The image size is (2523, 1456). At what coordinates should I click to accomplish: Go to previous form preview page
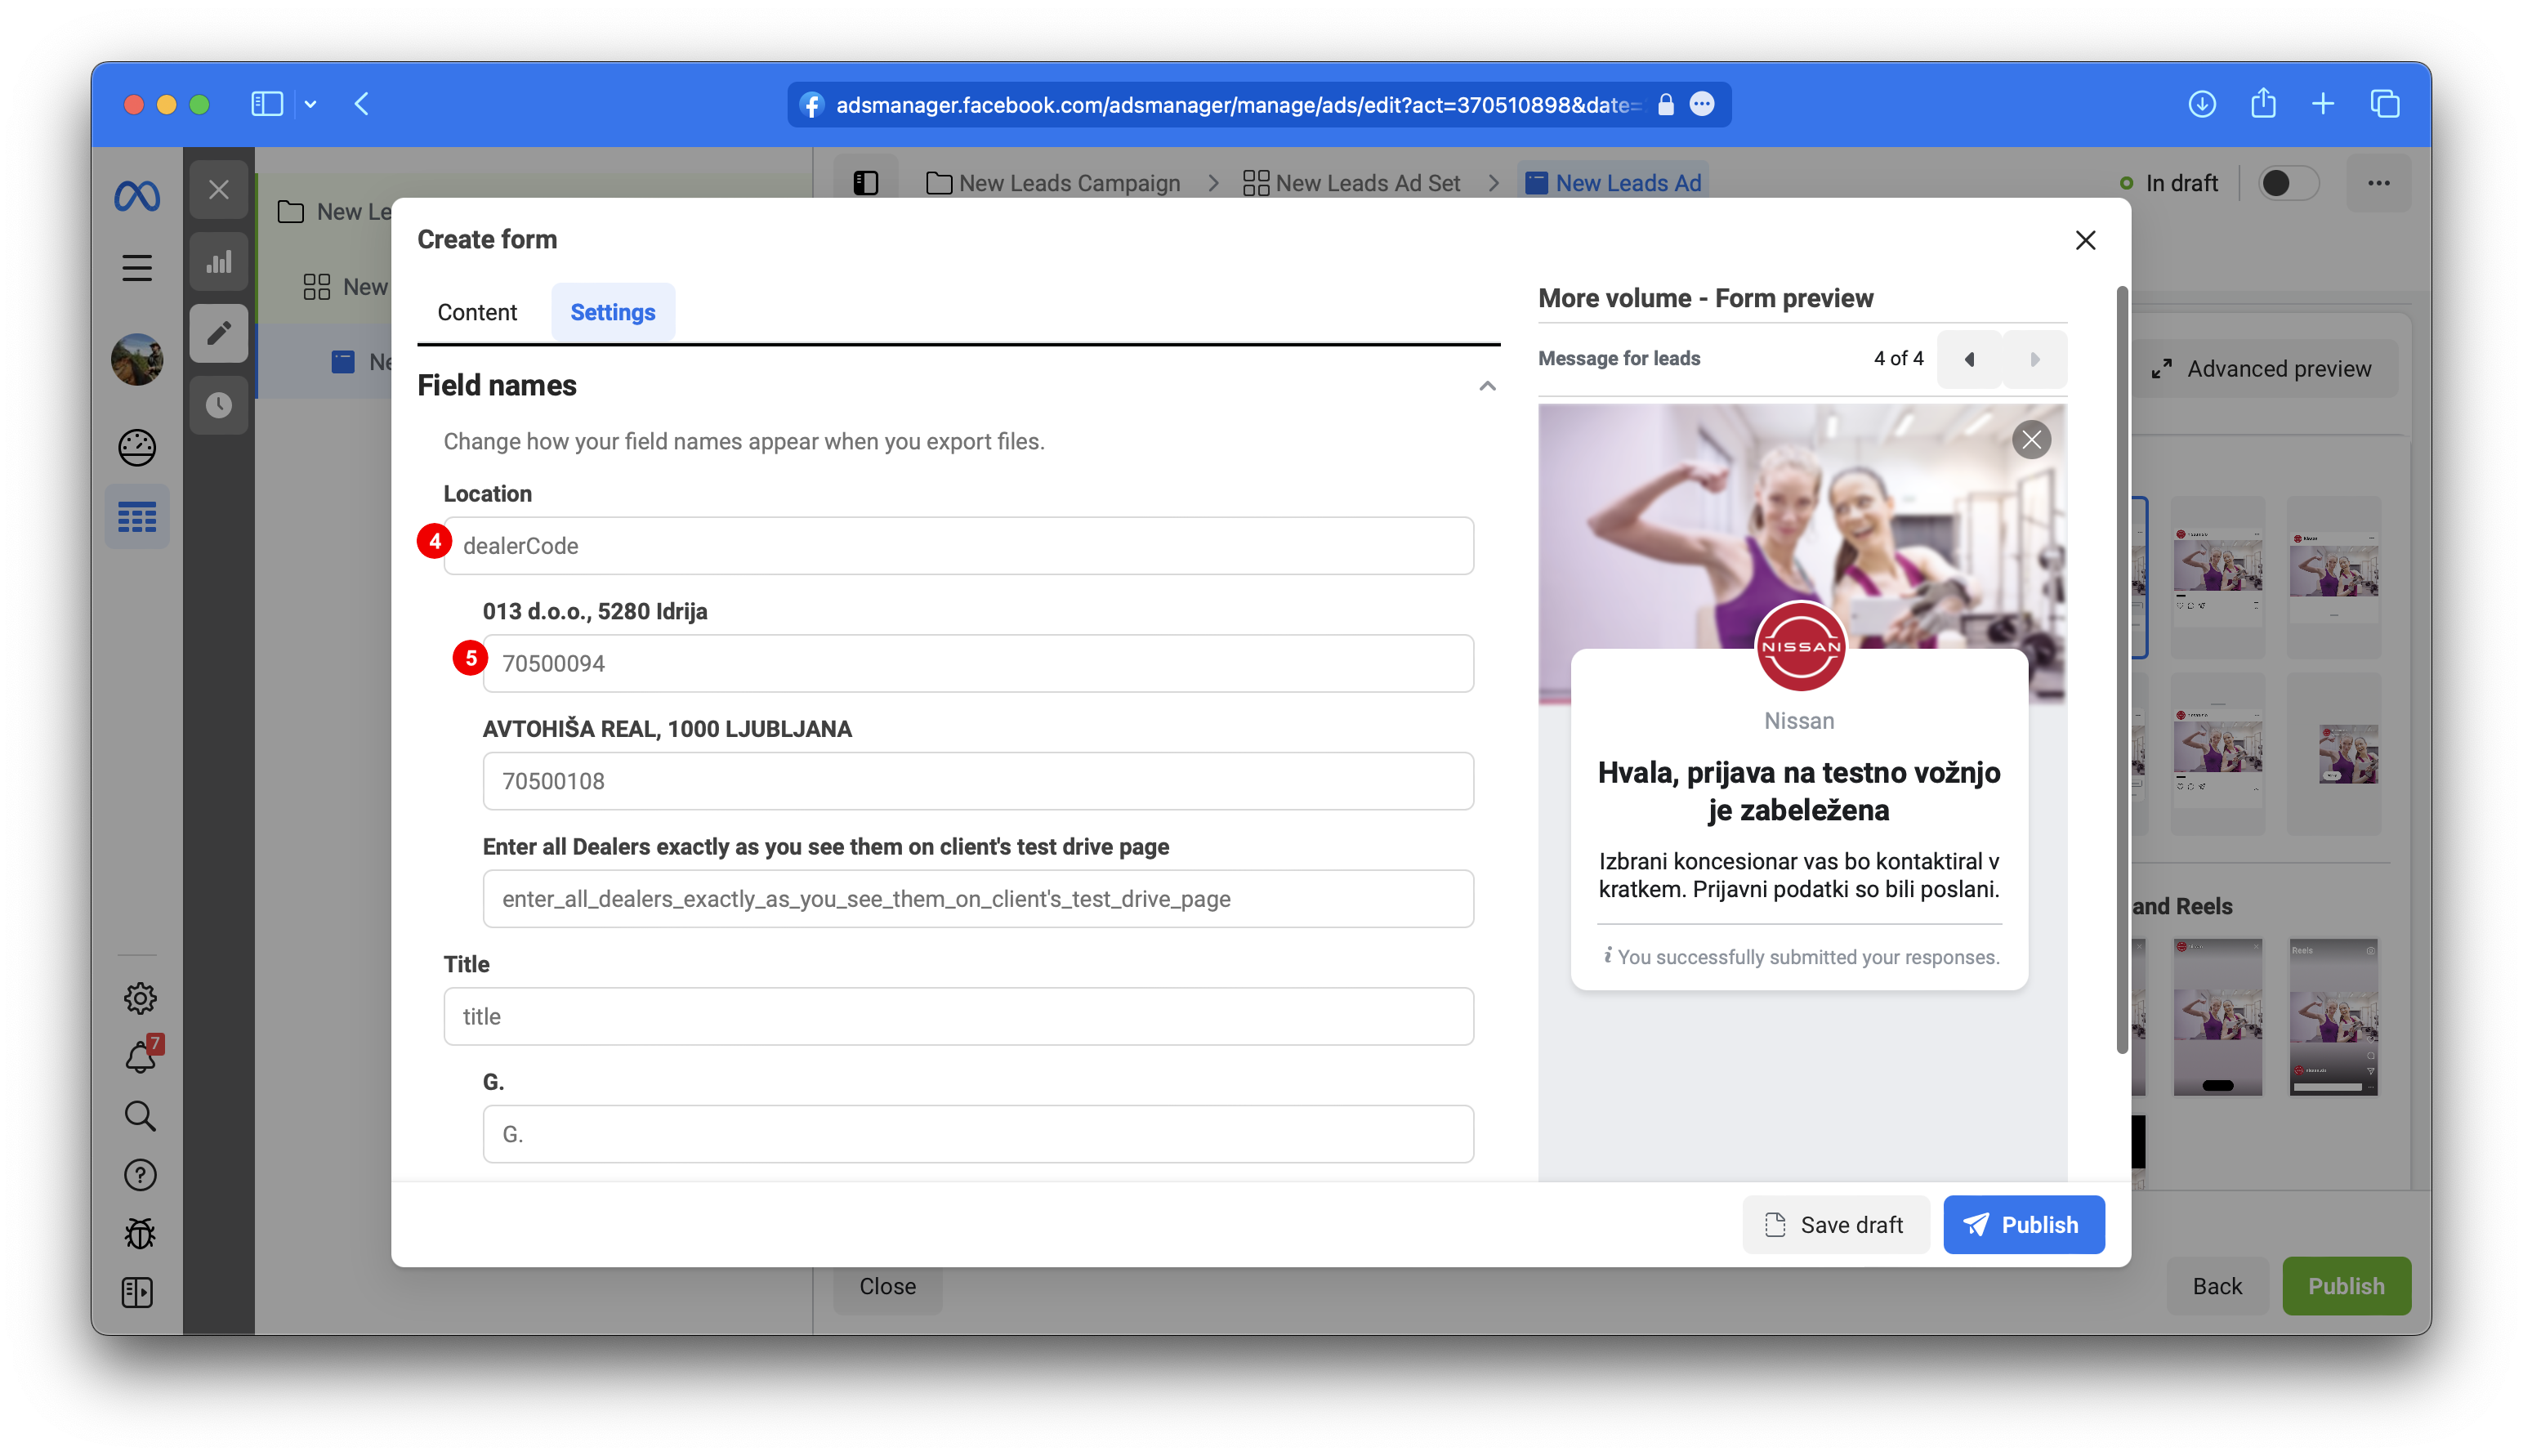point(1969,359)
